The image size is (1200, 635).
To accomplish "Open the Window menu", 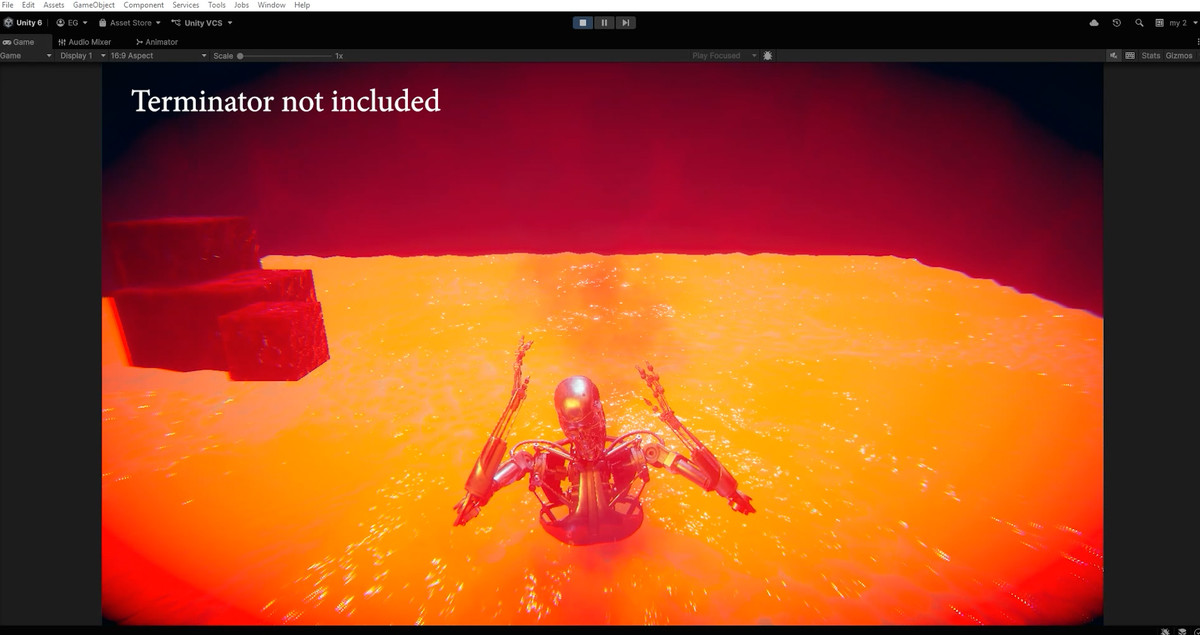I will pos(271,6).
